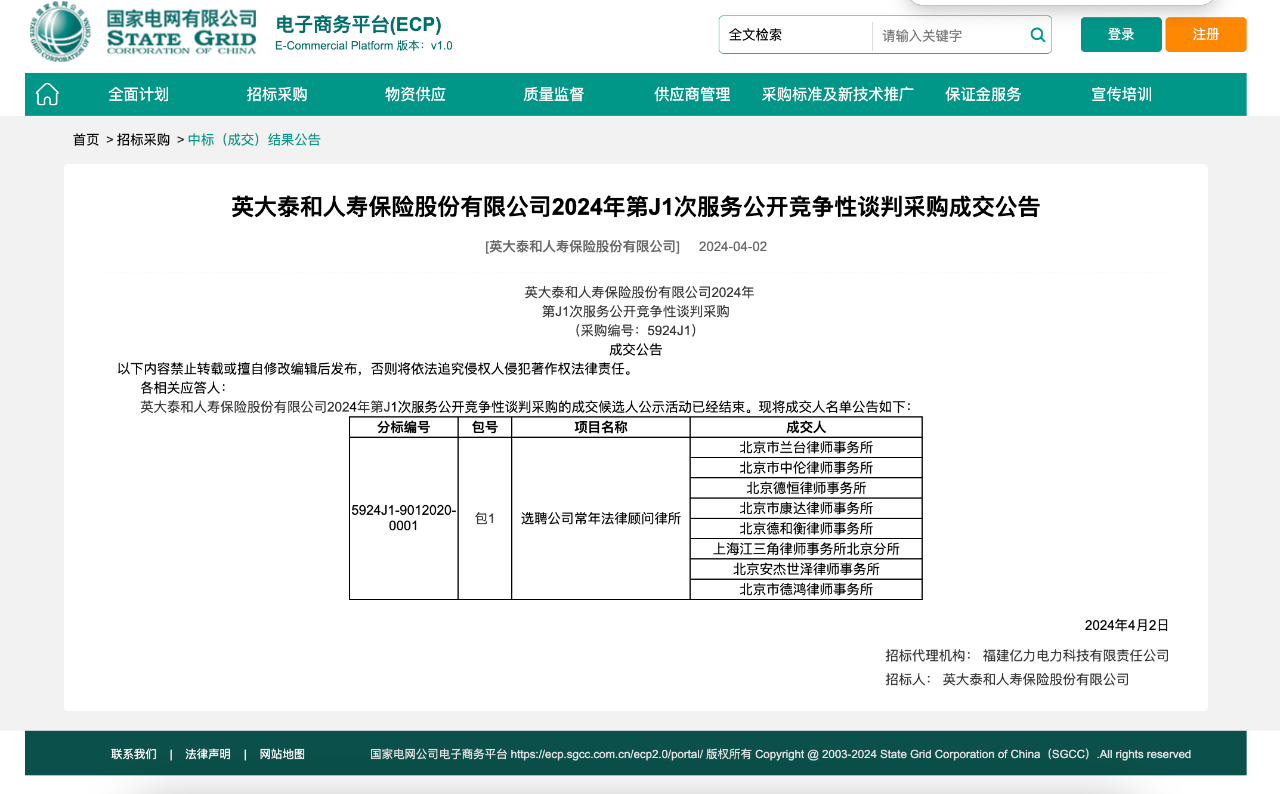Click 北京德和衡律师事务所 in the table
The image size is (1280, 794).
click(806, 528)
